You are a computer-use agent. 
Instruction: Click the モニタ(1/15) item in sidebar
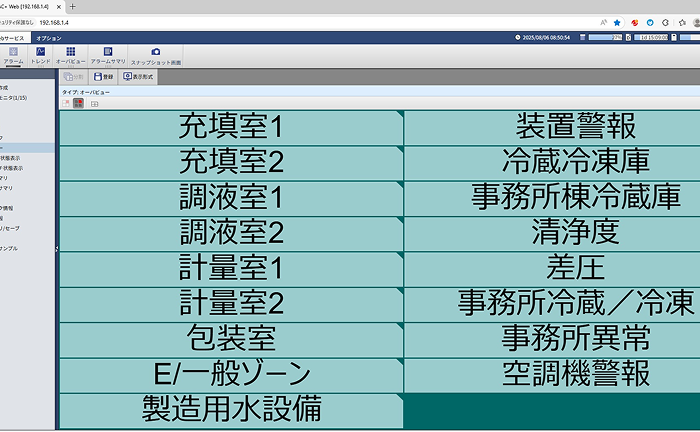[x=17, y=95]
